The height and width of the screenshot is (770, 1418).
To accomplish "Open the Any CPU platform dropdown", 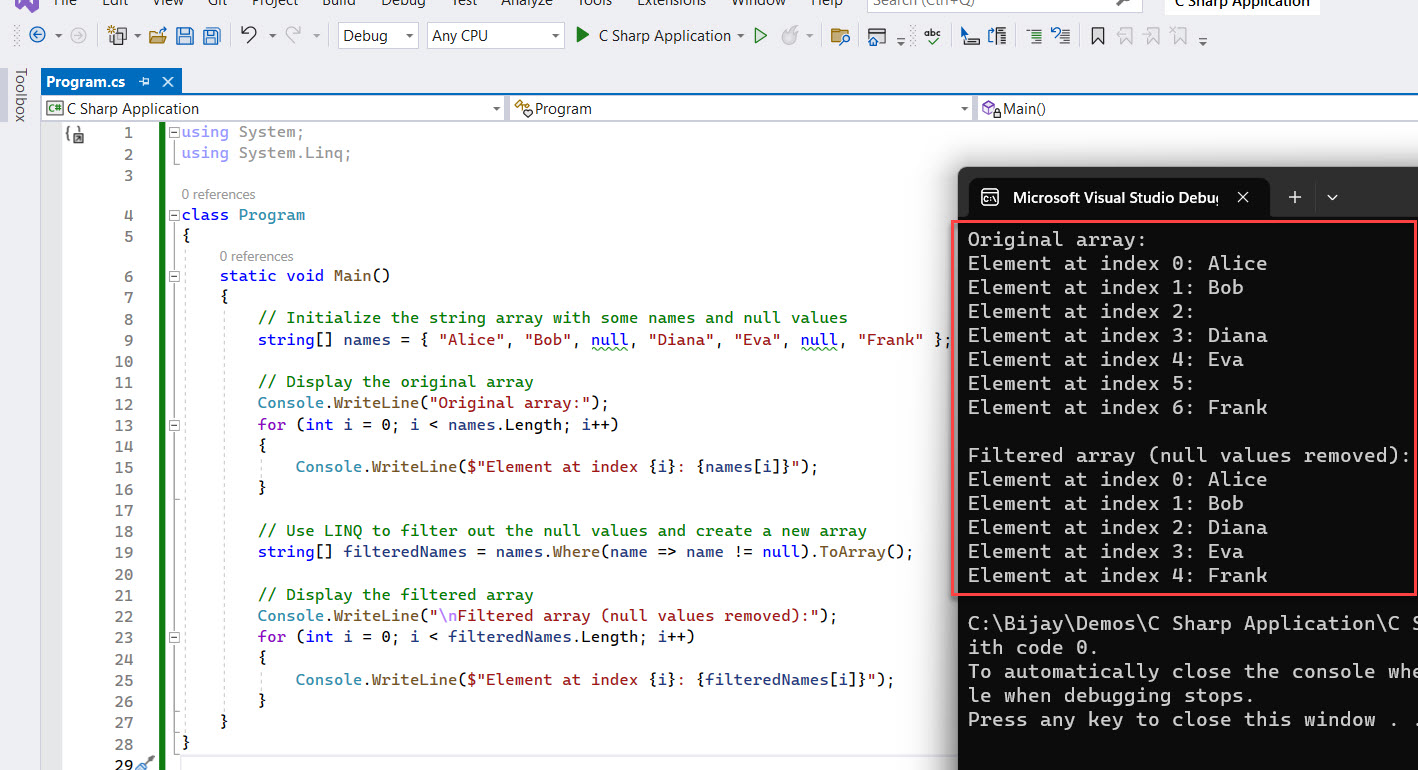I will click(x=495, y=35).
